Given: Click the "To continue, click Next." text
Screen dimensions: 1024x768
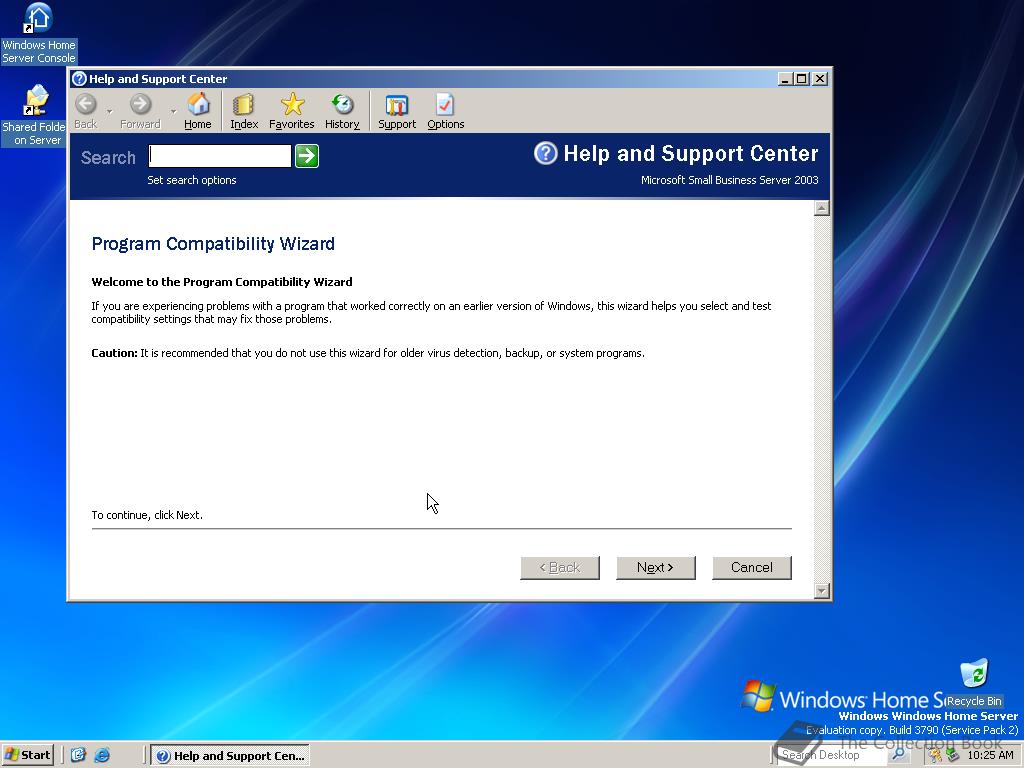Looking at the screenshot, I should 147,515.
